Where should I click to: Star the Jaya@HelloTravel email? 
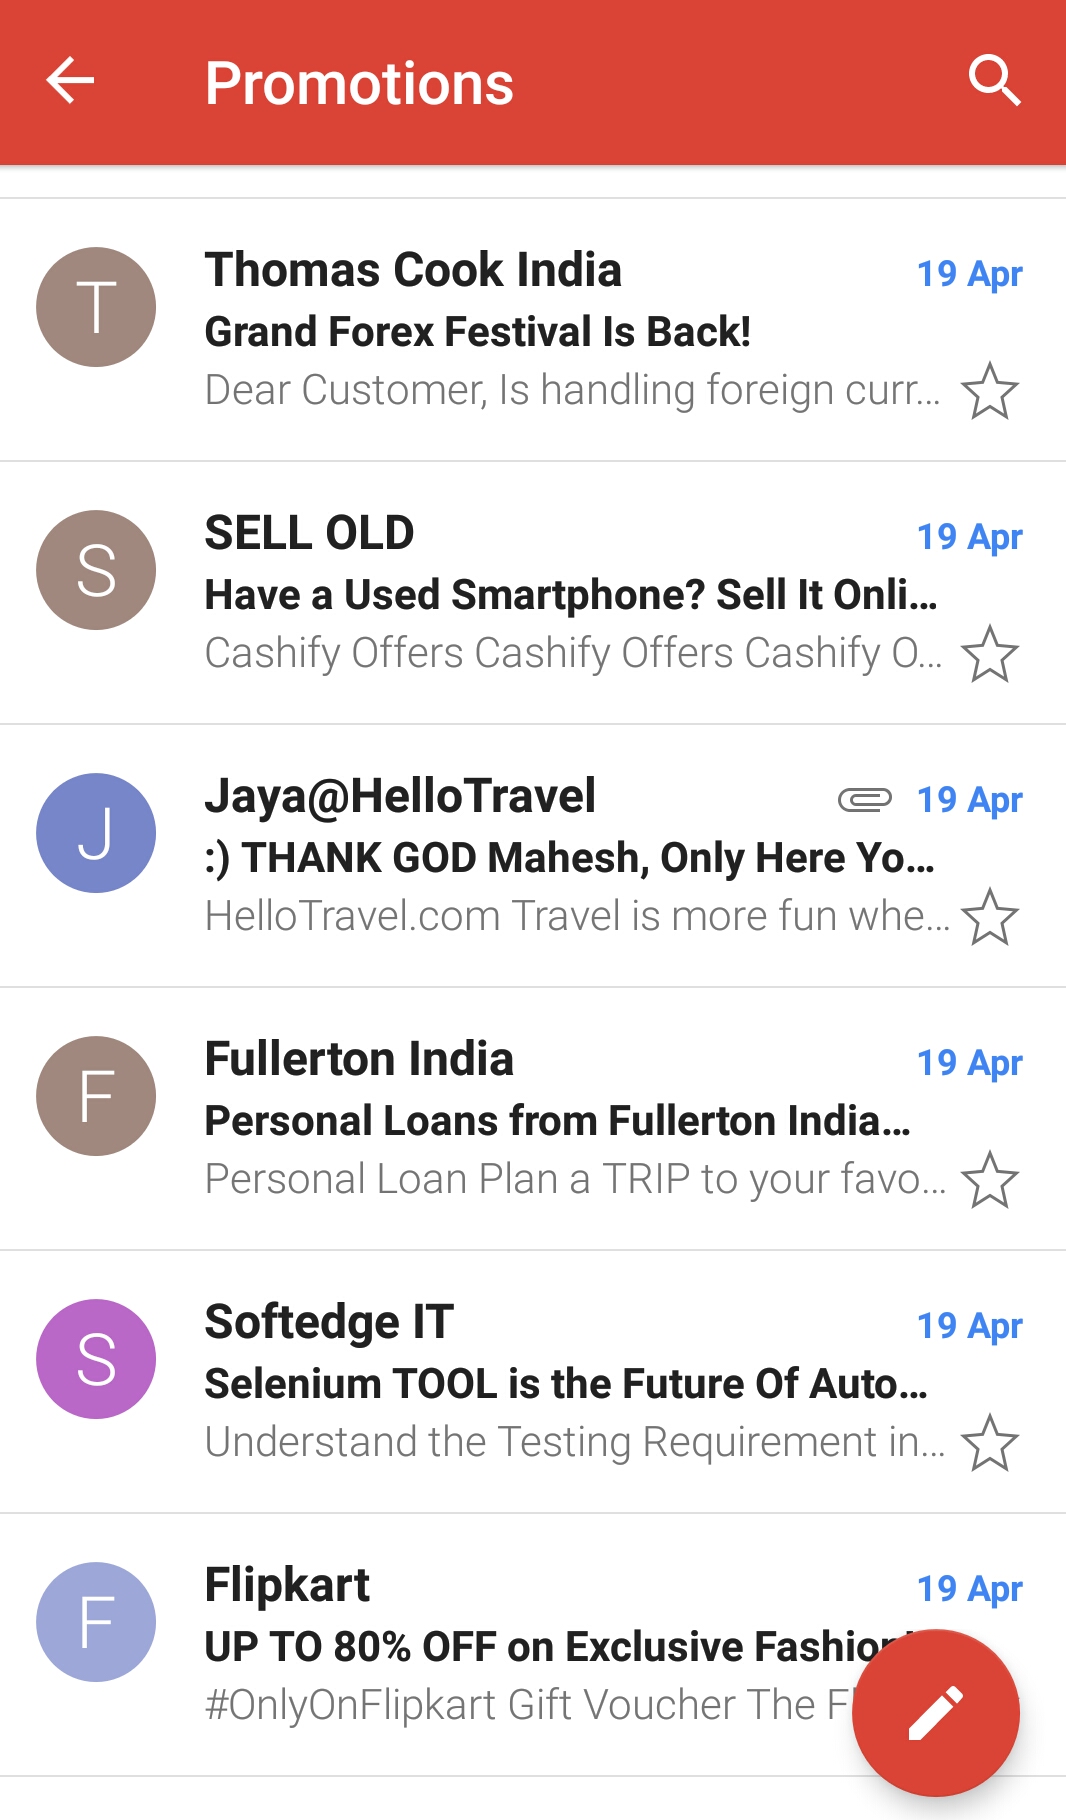click(x=989, y=917)
